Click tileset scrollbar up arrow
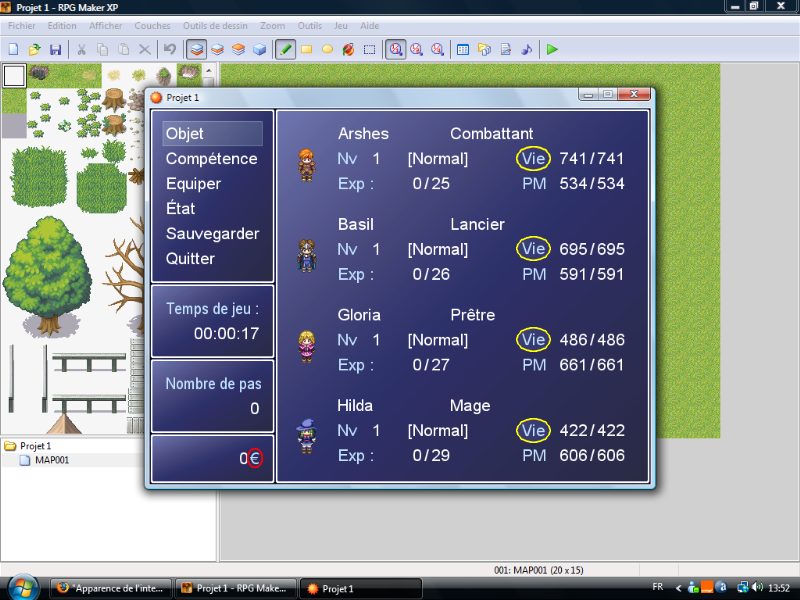This screenshot has width=800, height=600. [209, 70]
